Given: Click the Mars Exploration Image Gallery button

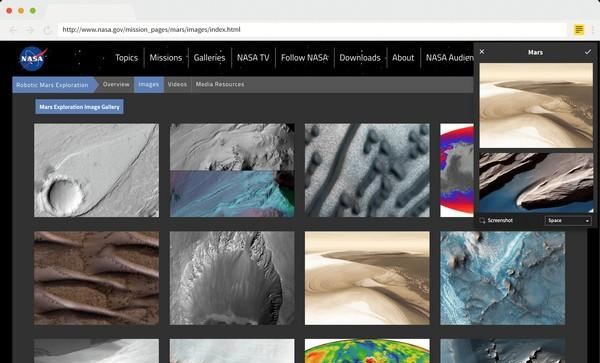Looking at the screenshot, I should pos(80,107).
